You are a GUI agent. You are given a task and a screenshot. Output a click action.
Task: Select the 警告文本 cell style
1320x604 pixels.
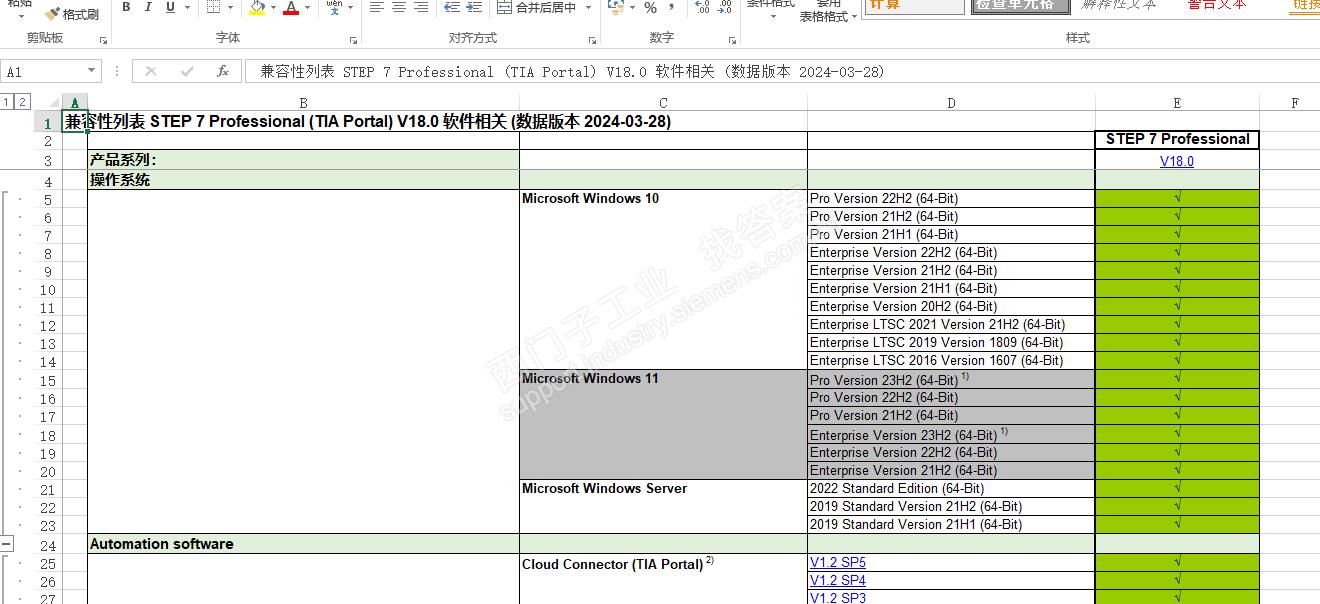tap(1217, 6)
